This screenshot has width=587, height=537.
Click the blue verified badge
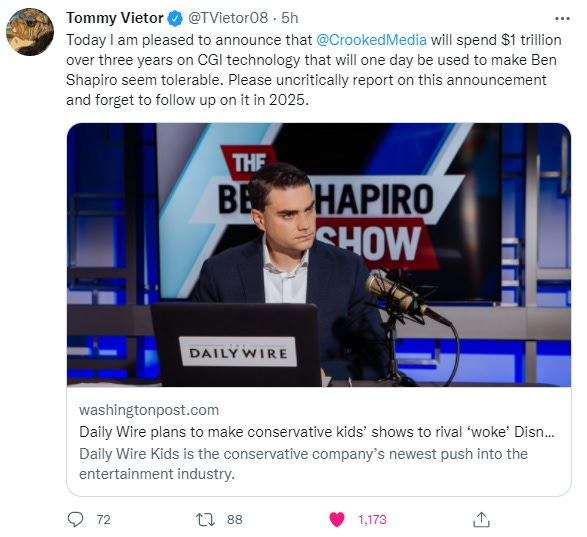[x=174, y=18]
